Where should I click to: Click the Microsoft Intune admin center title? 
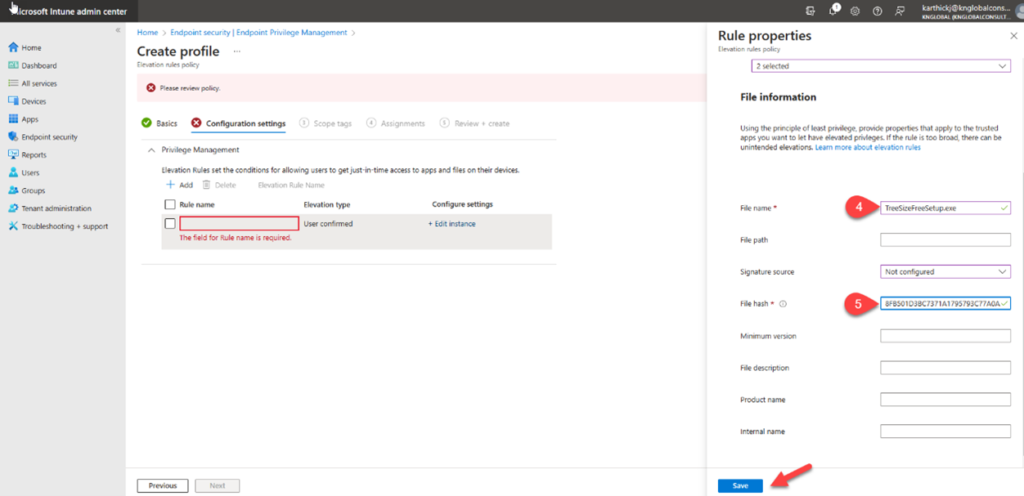coord(69,11)
